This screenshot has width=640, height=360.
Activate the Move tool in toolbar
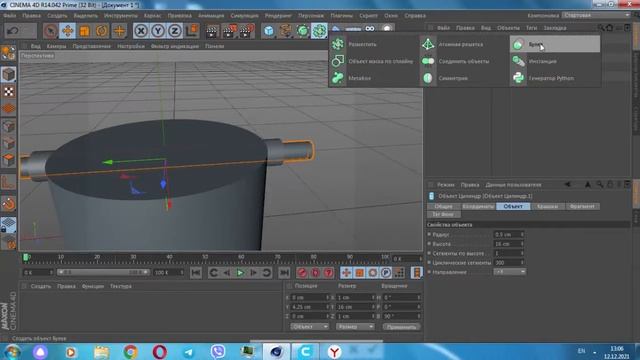(67, 31)
